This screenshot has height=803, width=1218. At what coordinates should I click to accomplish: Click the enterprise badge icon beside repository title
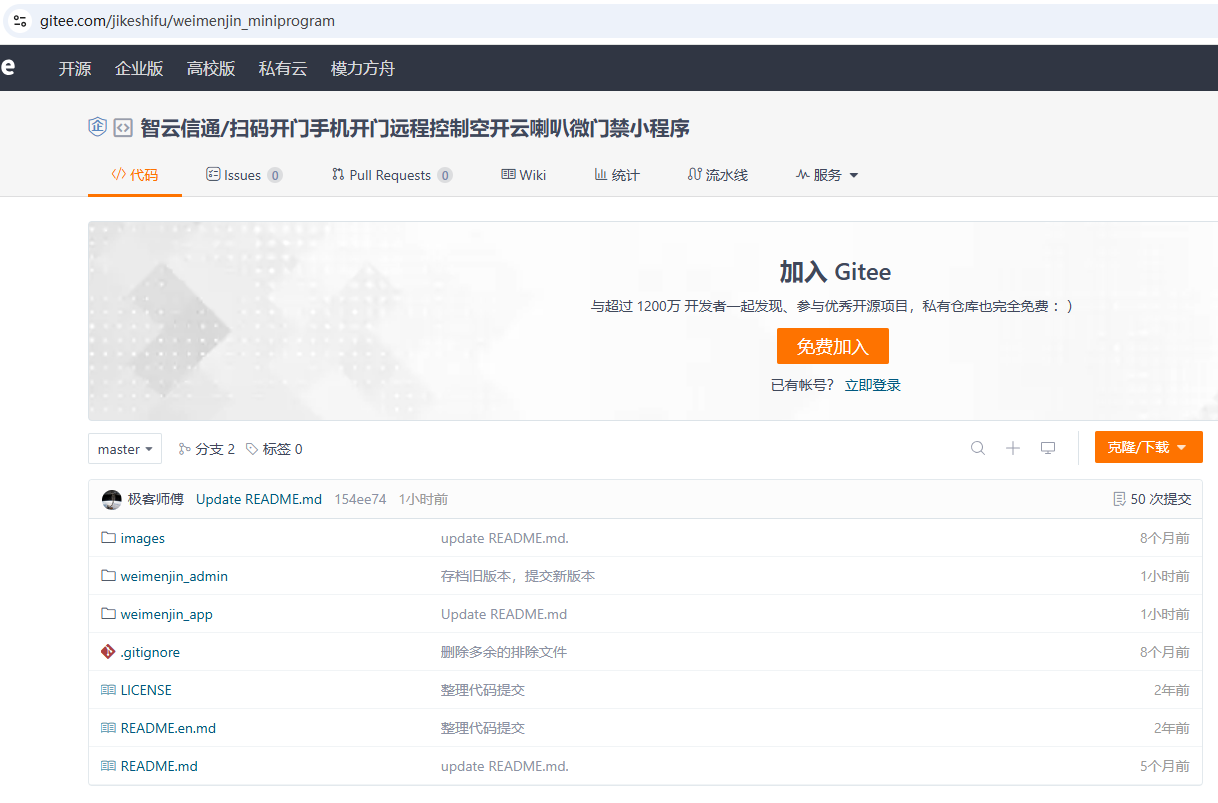[x=98, y=127]
